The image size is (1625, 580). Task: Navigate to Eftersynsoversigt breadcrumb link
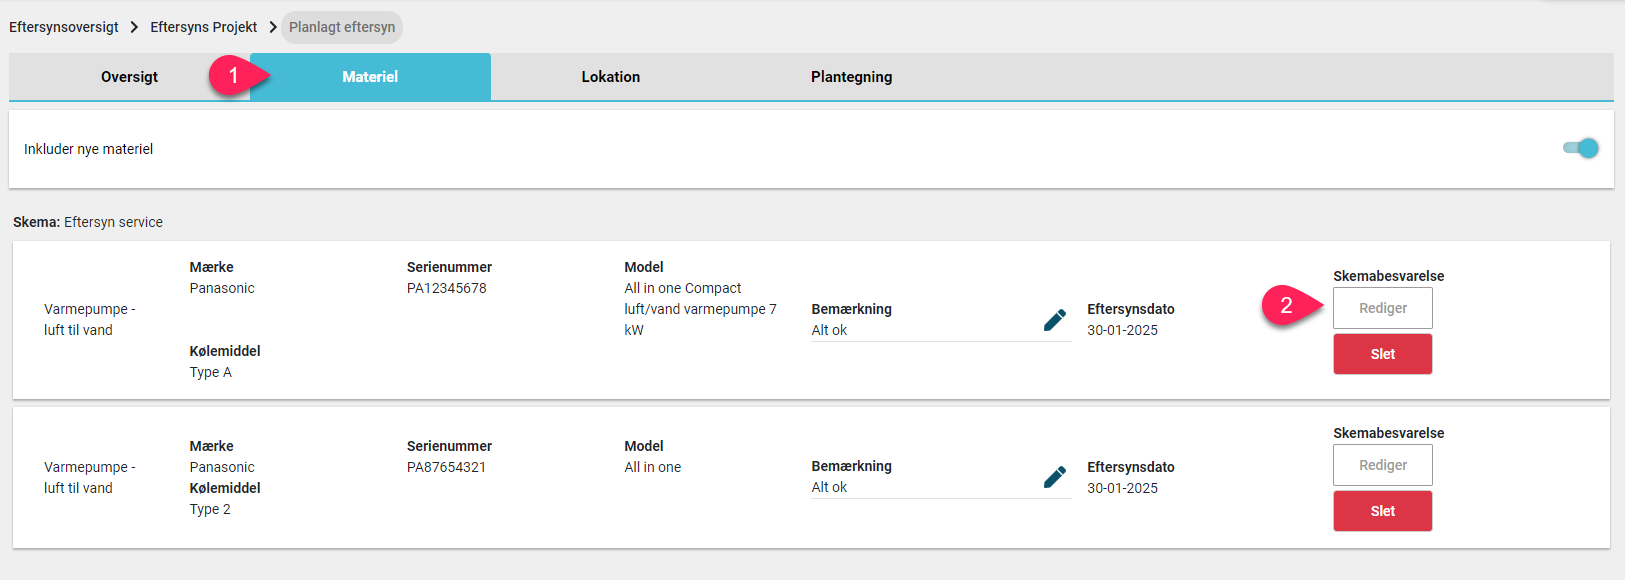[64, 27]
